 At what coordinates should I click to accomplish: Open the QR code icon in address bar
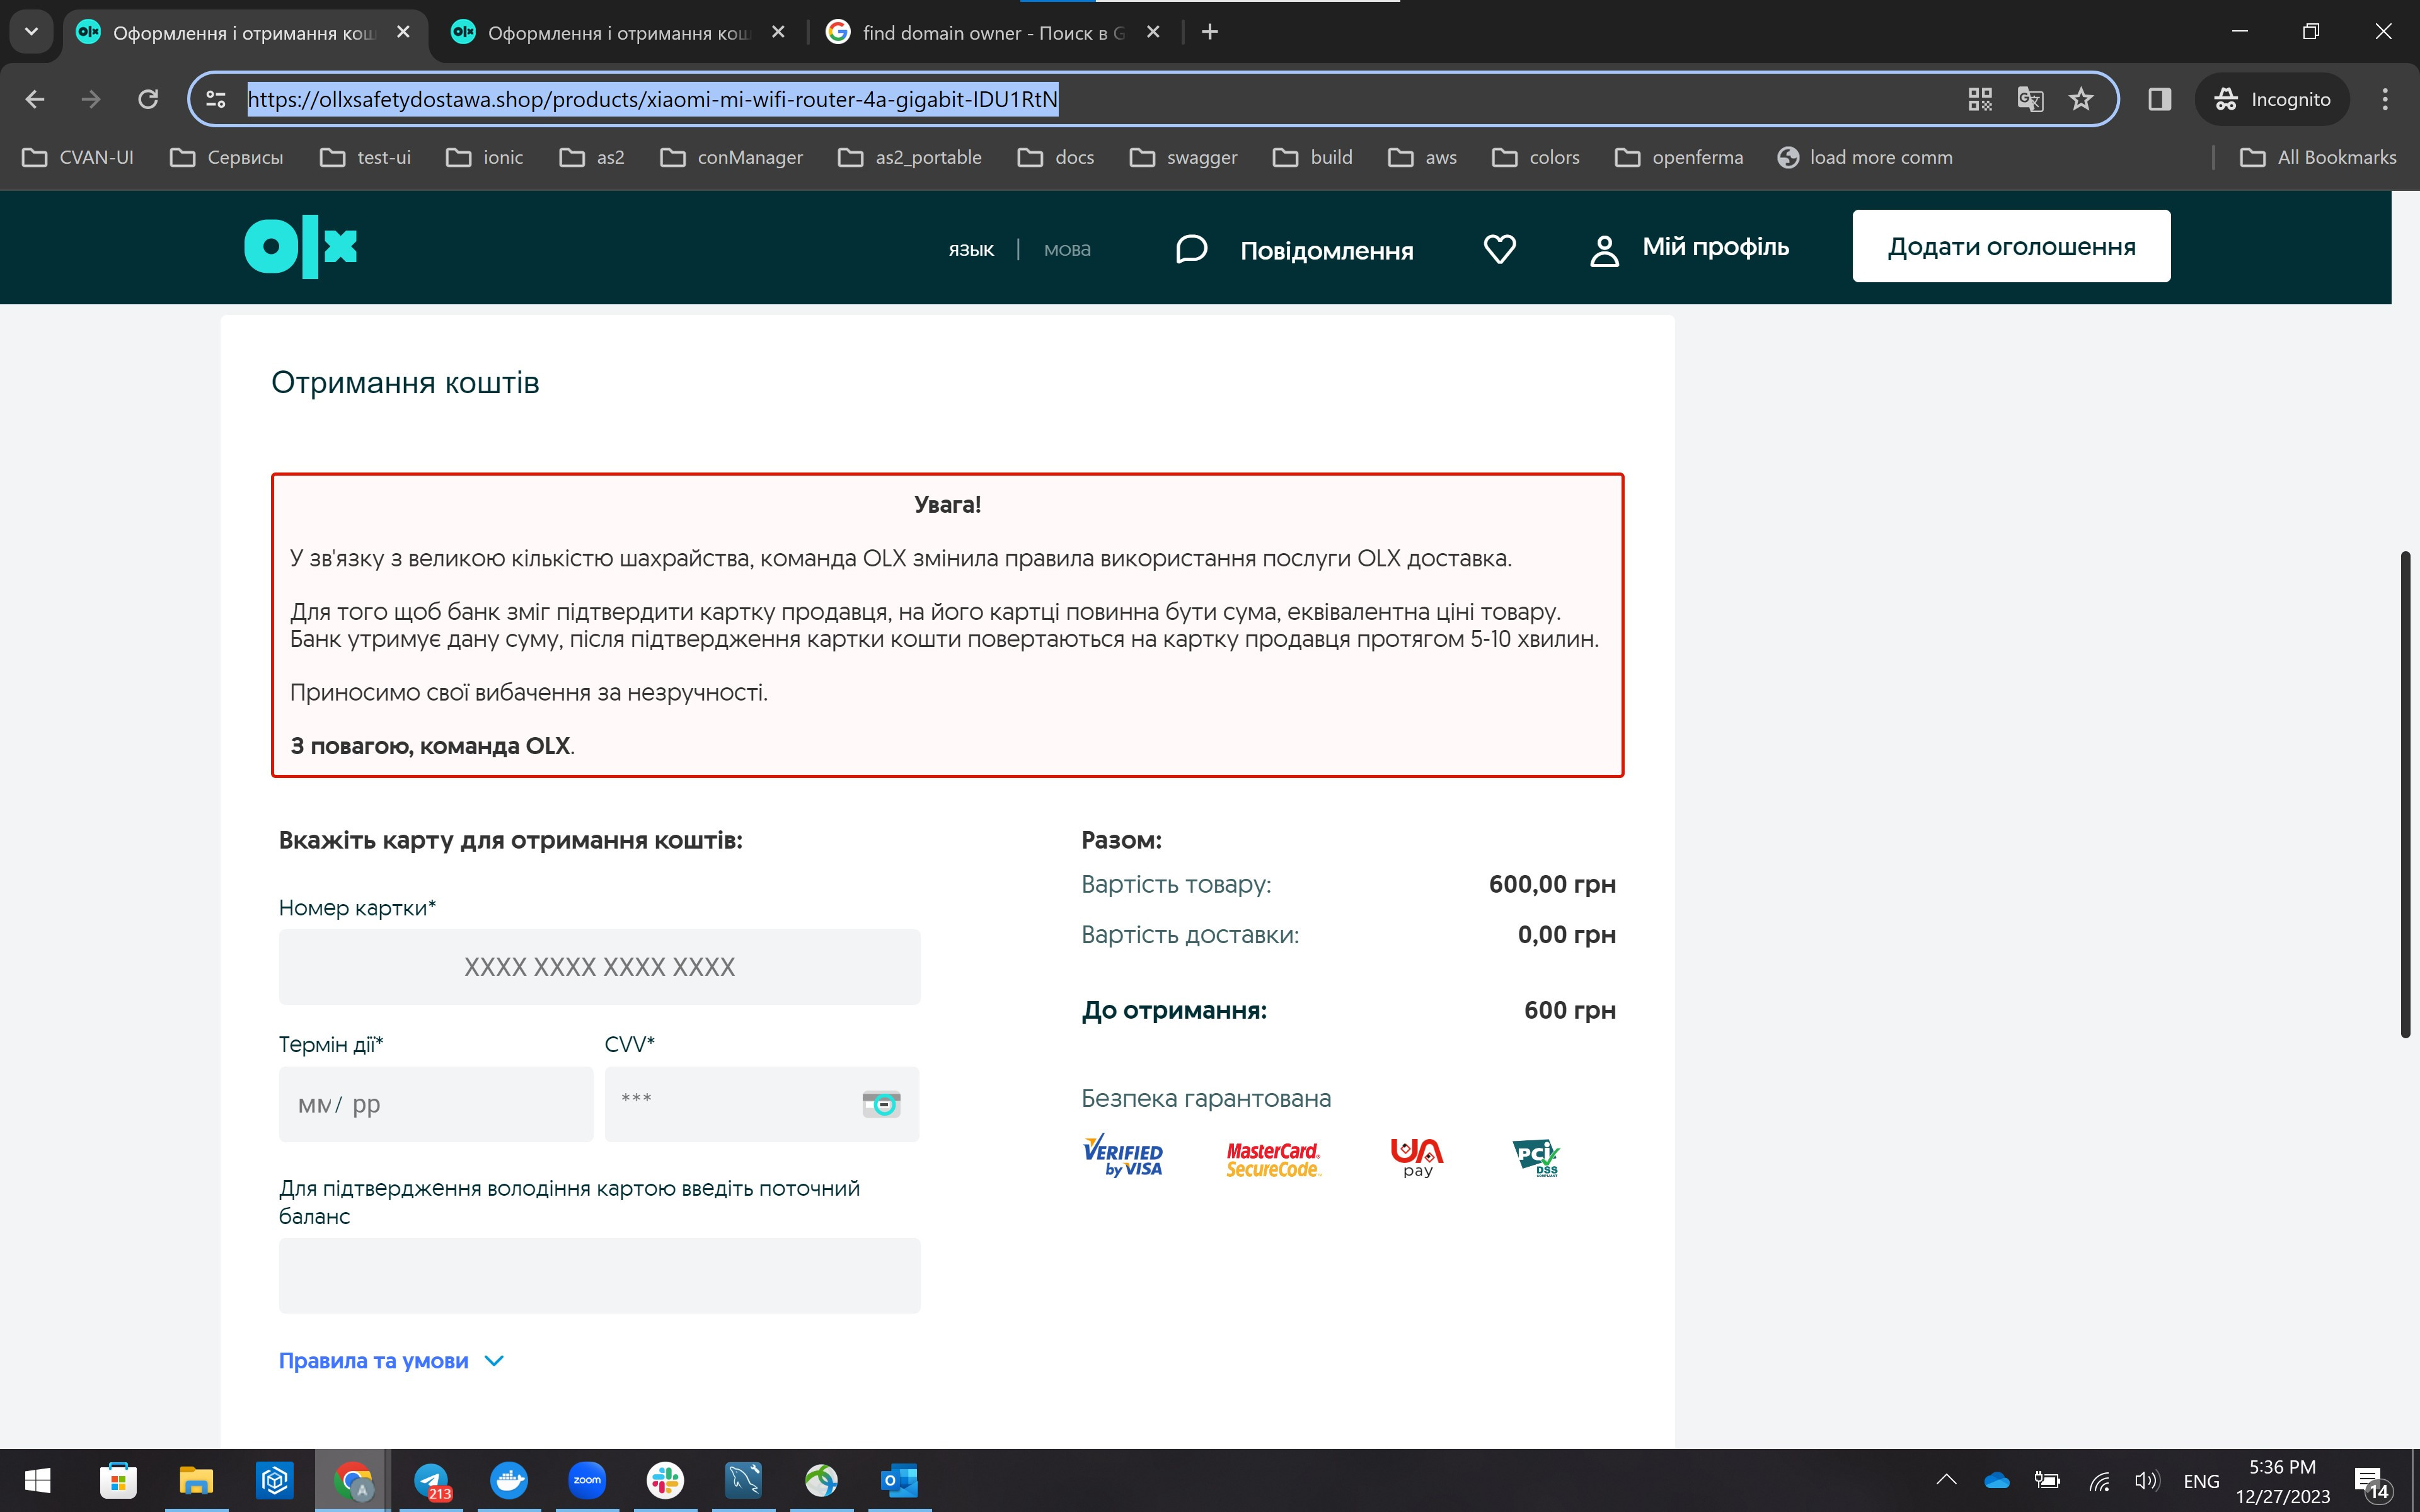(1980, 99)
